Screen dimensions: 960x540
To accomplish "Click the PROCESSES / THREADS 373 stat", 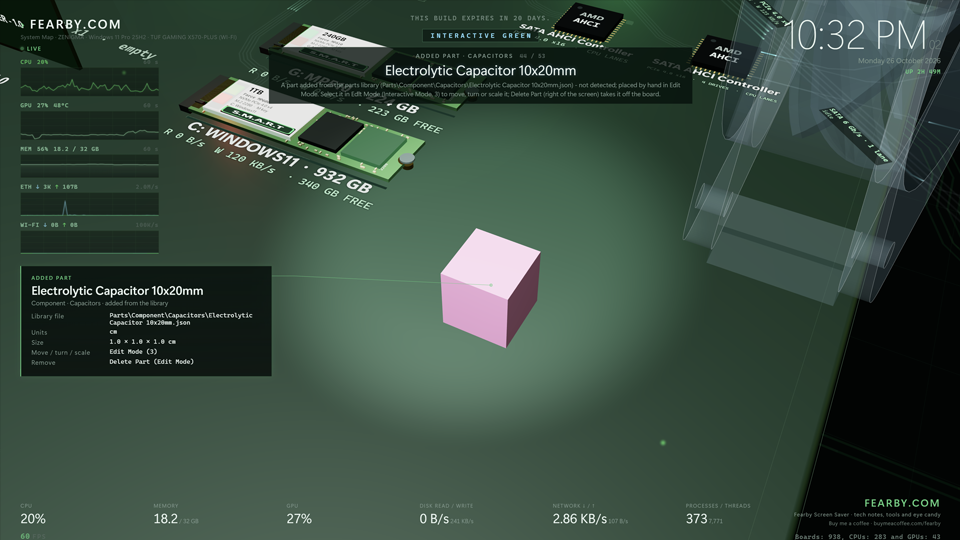I will [x=718, y=515].
